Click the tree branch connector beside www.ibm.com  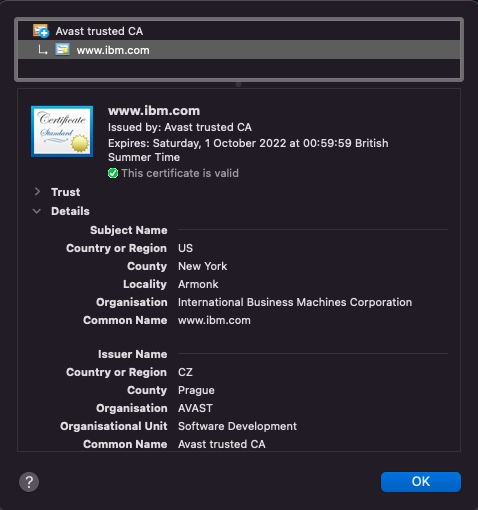pos(42,50)
